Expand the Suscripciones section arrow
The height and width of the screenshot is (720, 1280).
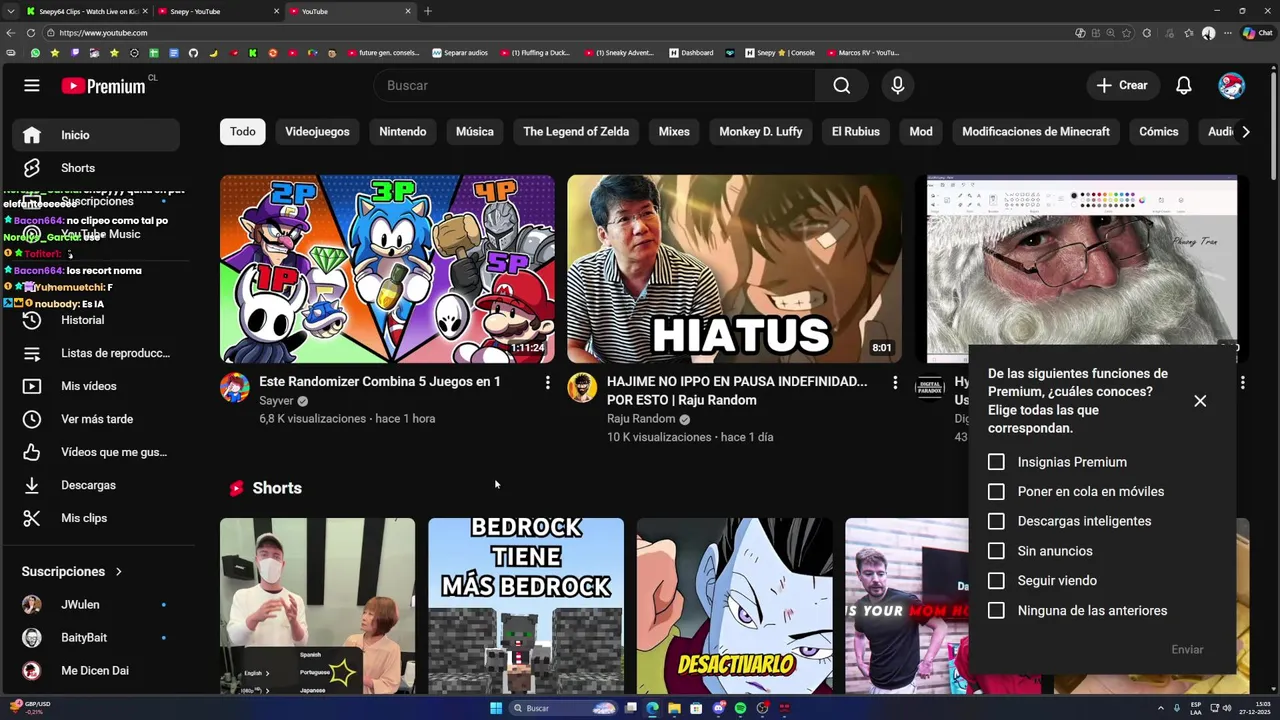click(119, 572)
